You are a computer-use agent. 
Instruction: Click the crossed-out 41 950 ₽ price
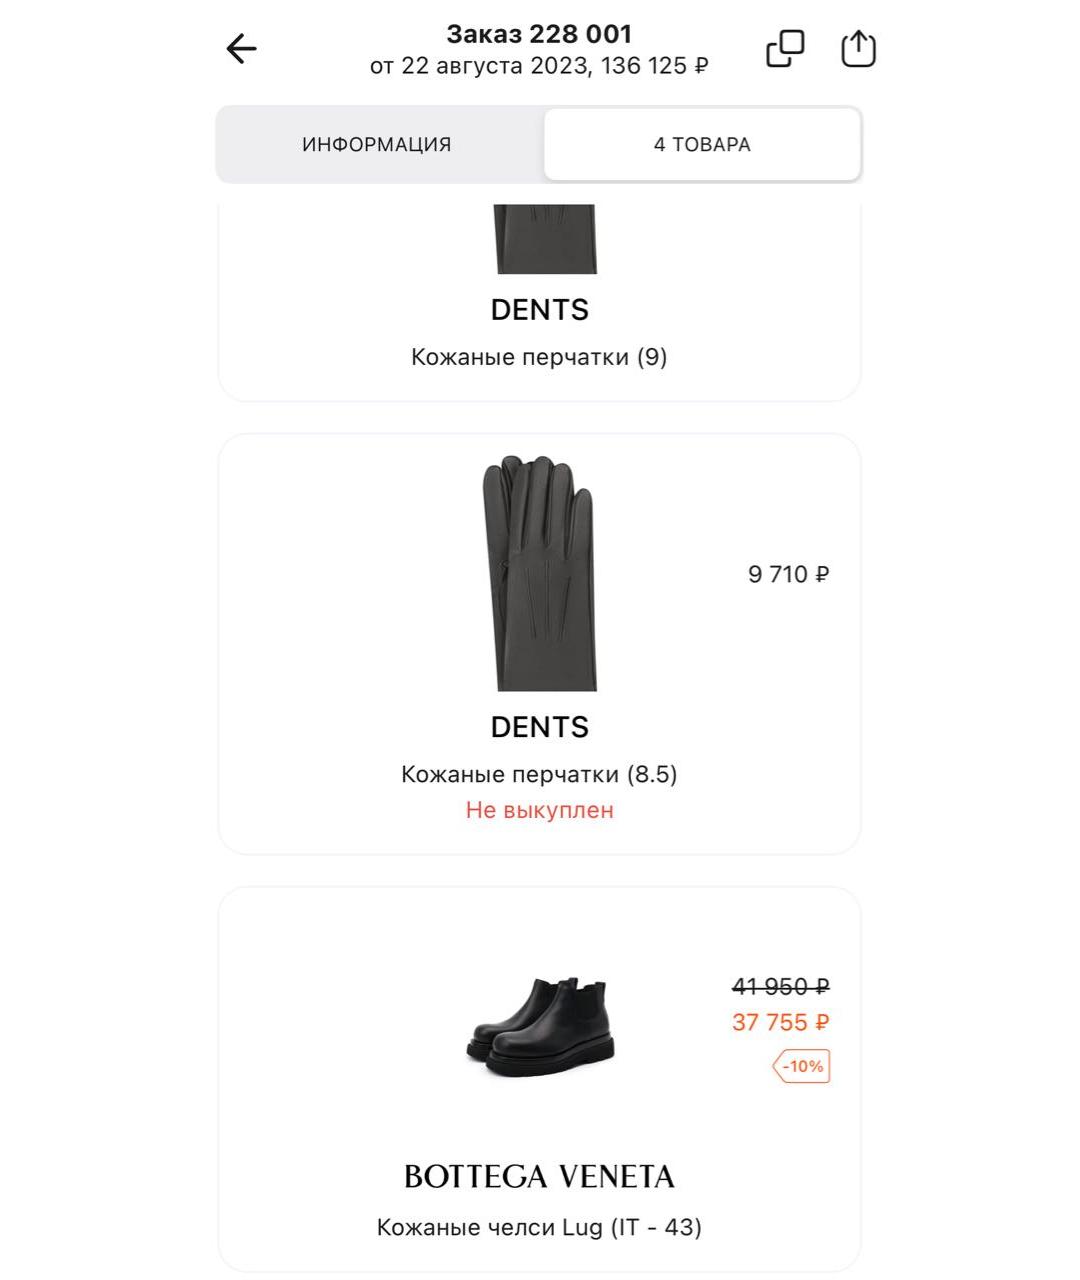[780, 987]
